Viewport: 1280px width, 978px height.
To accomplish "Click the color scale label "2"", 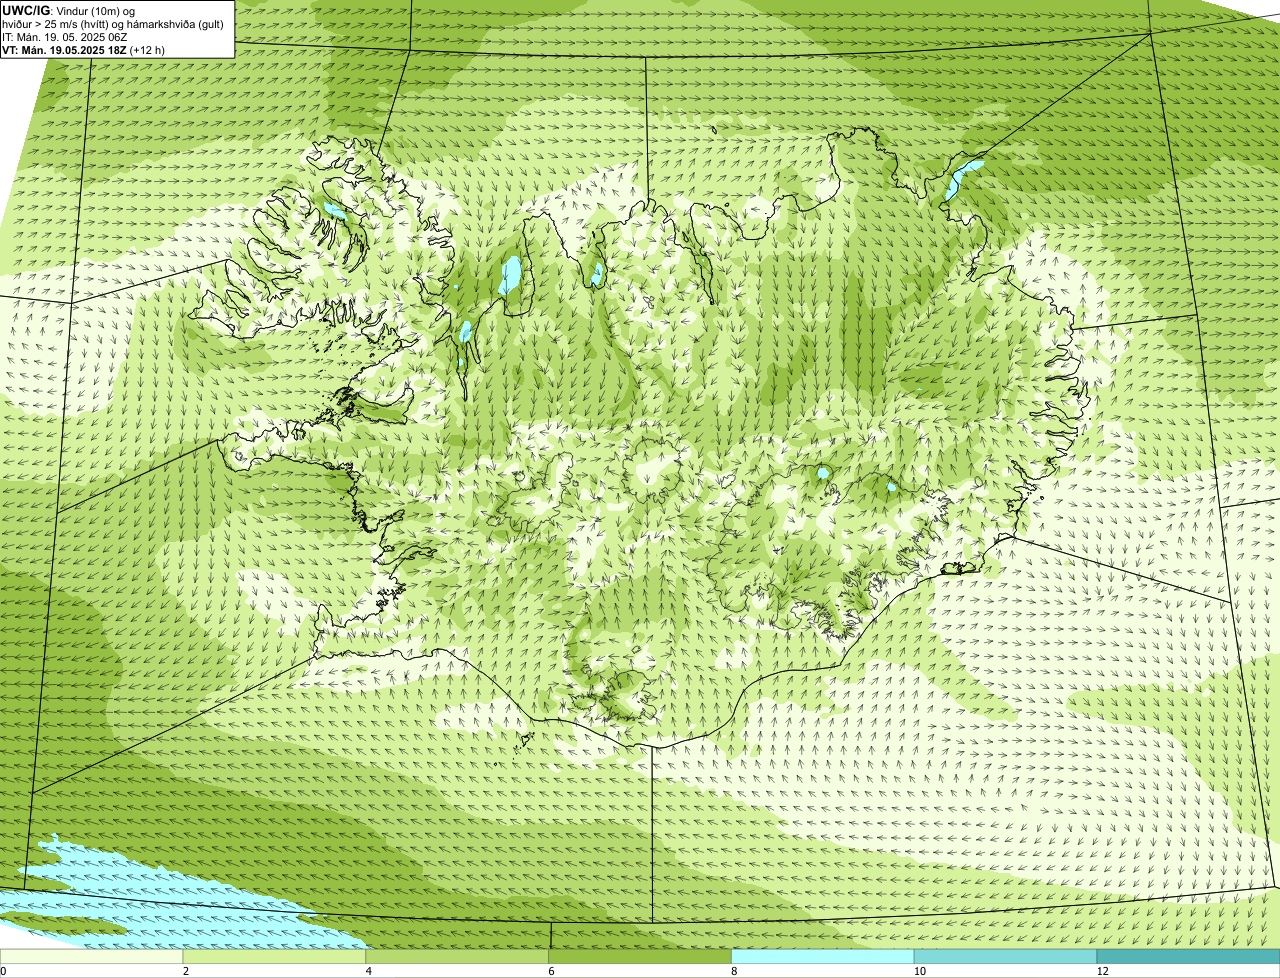I will (185, 971).
